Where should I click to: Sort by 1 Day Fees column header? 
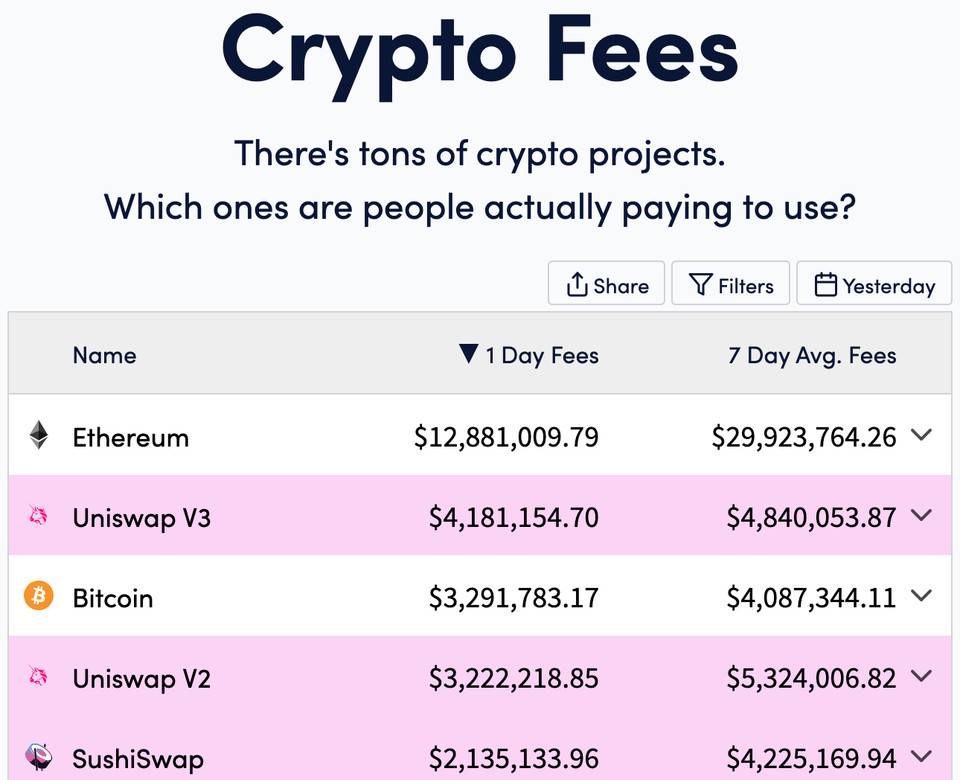(542, 355)
